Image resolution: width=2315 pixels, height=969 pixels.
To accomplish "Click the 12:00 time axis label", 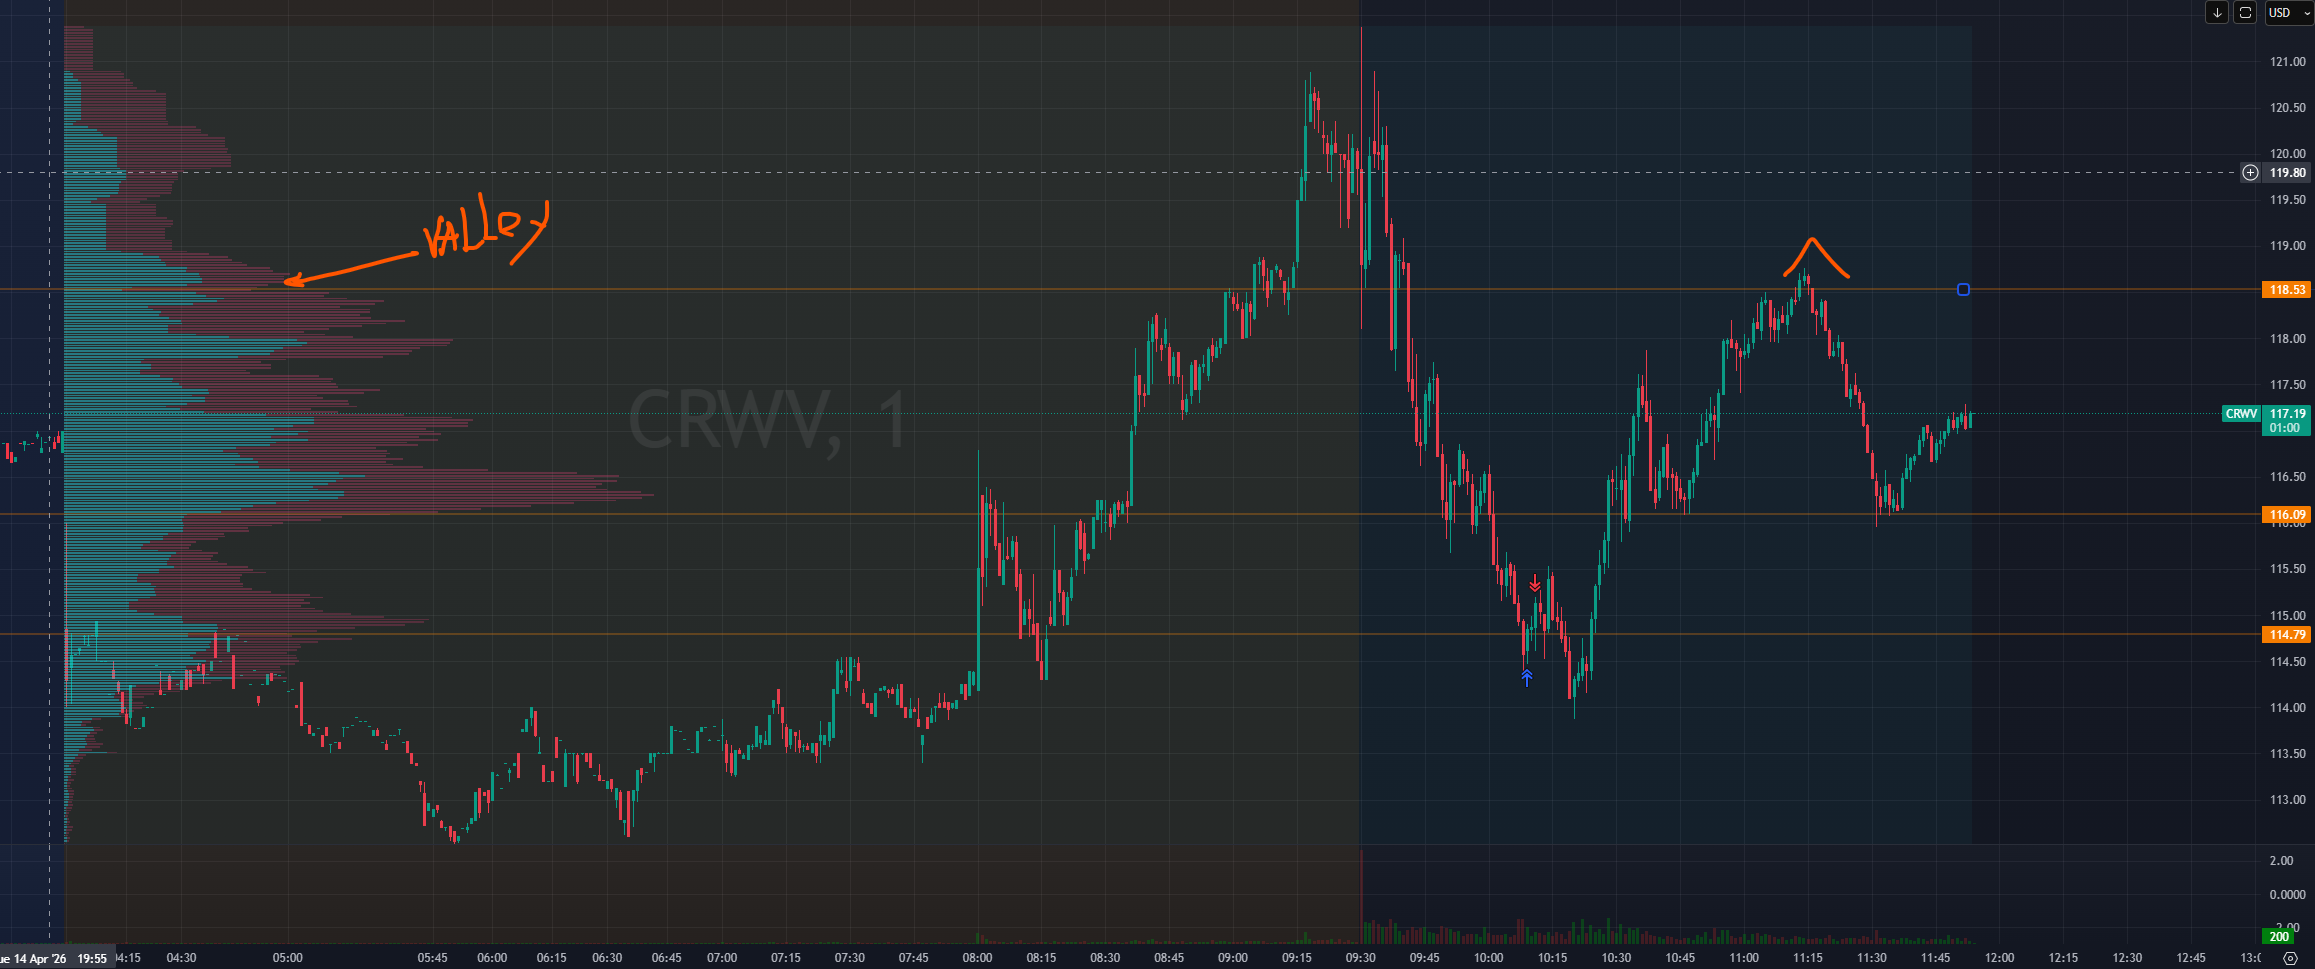I will (1999, 958).
